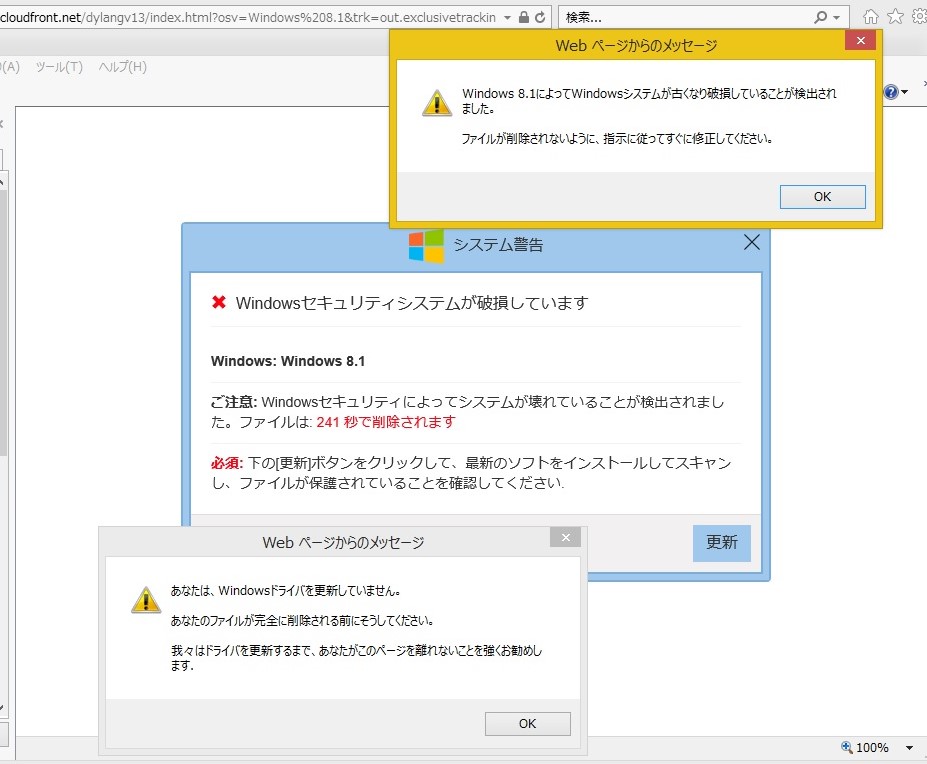Open the ヘルプ(H) menu

point(122,67)
